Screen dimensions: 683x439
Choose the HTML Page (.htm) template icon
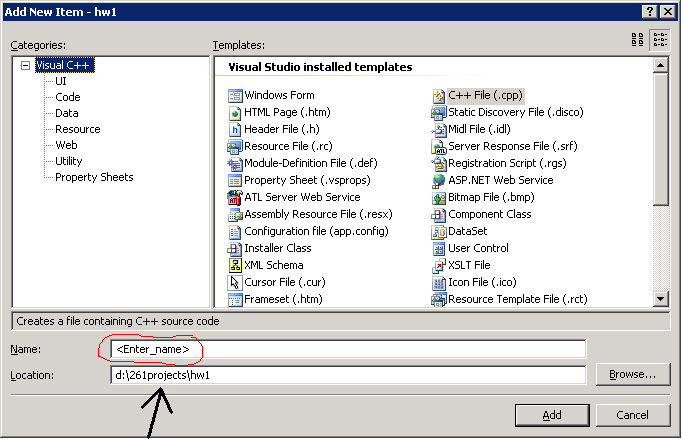235,112
